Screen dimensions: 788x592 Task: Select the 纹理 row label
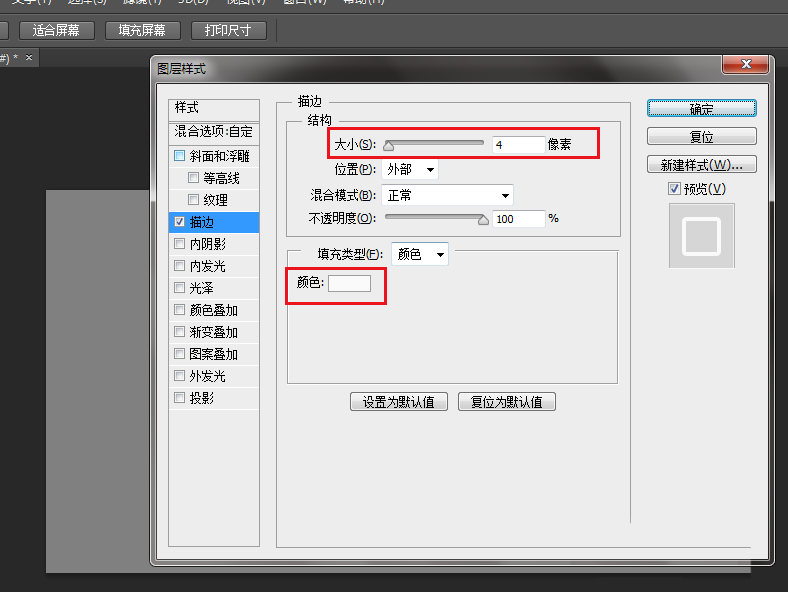pos(216,200)
